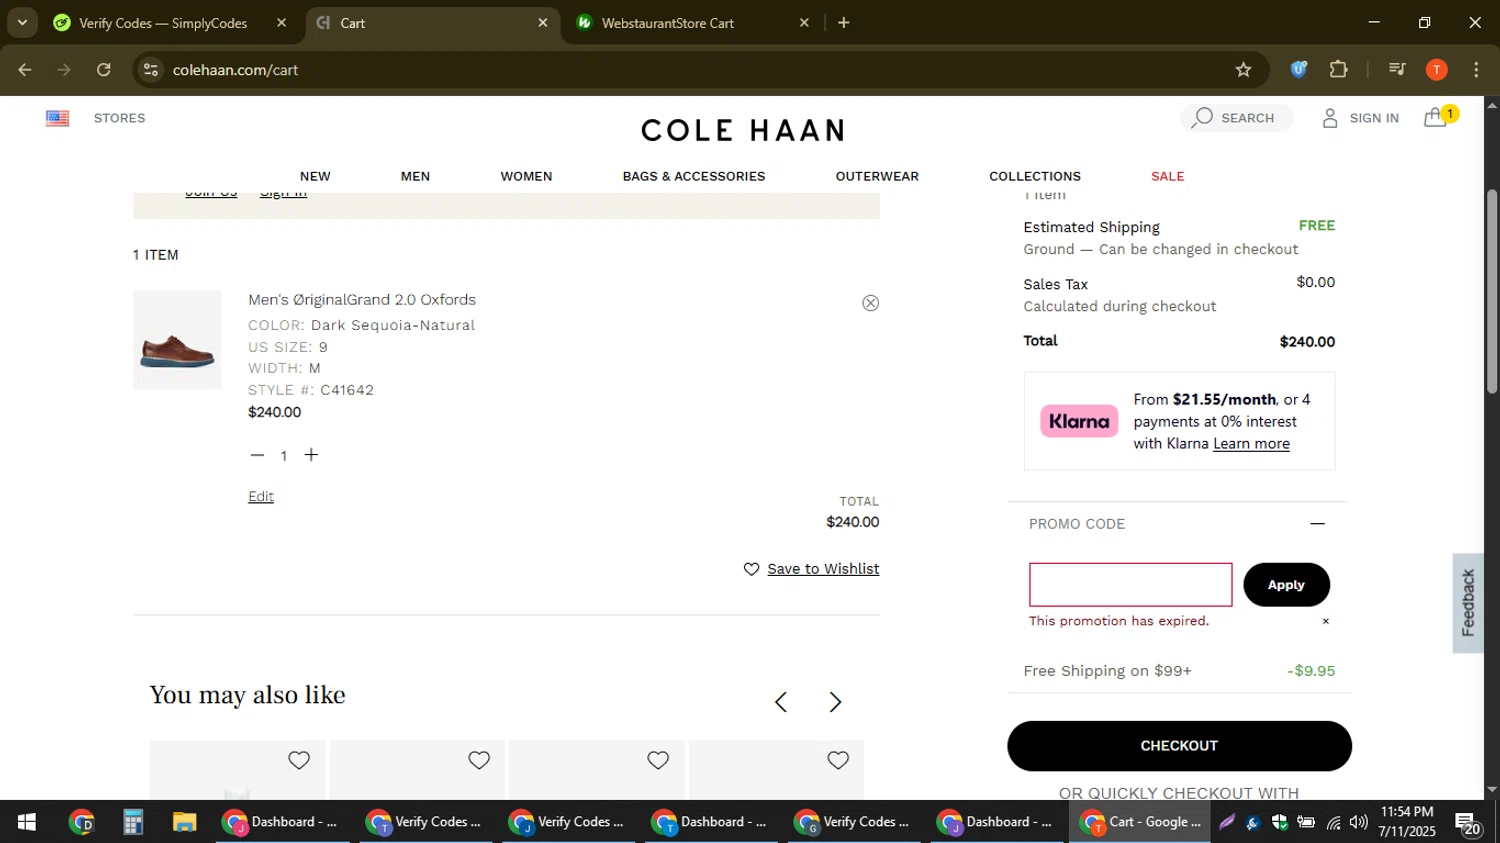This screenshot has width=1500, height=843.
Task: Open the tab search dropdown arrow
Action: point(22,22)
